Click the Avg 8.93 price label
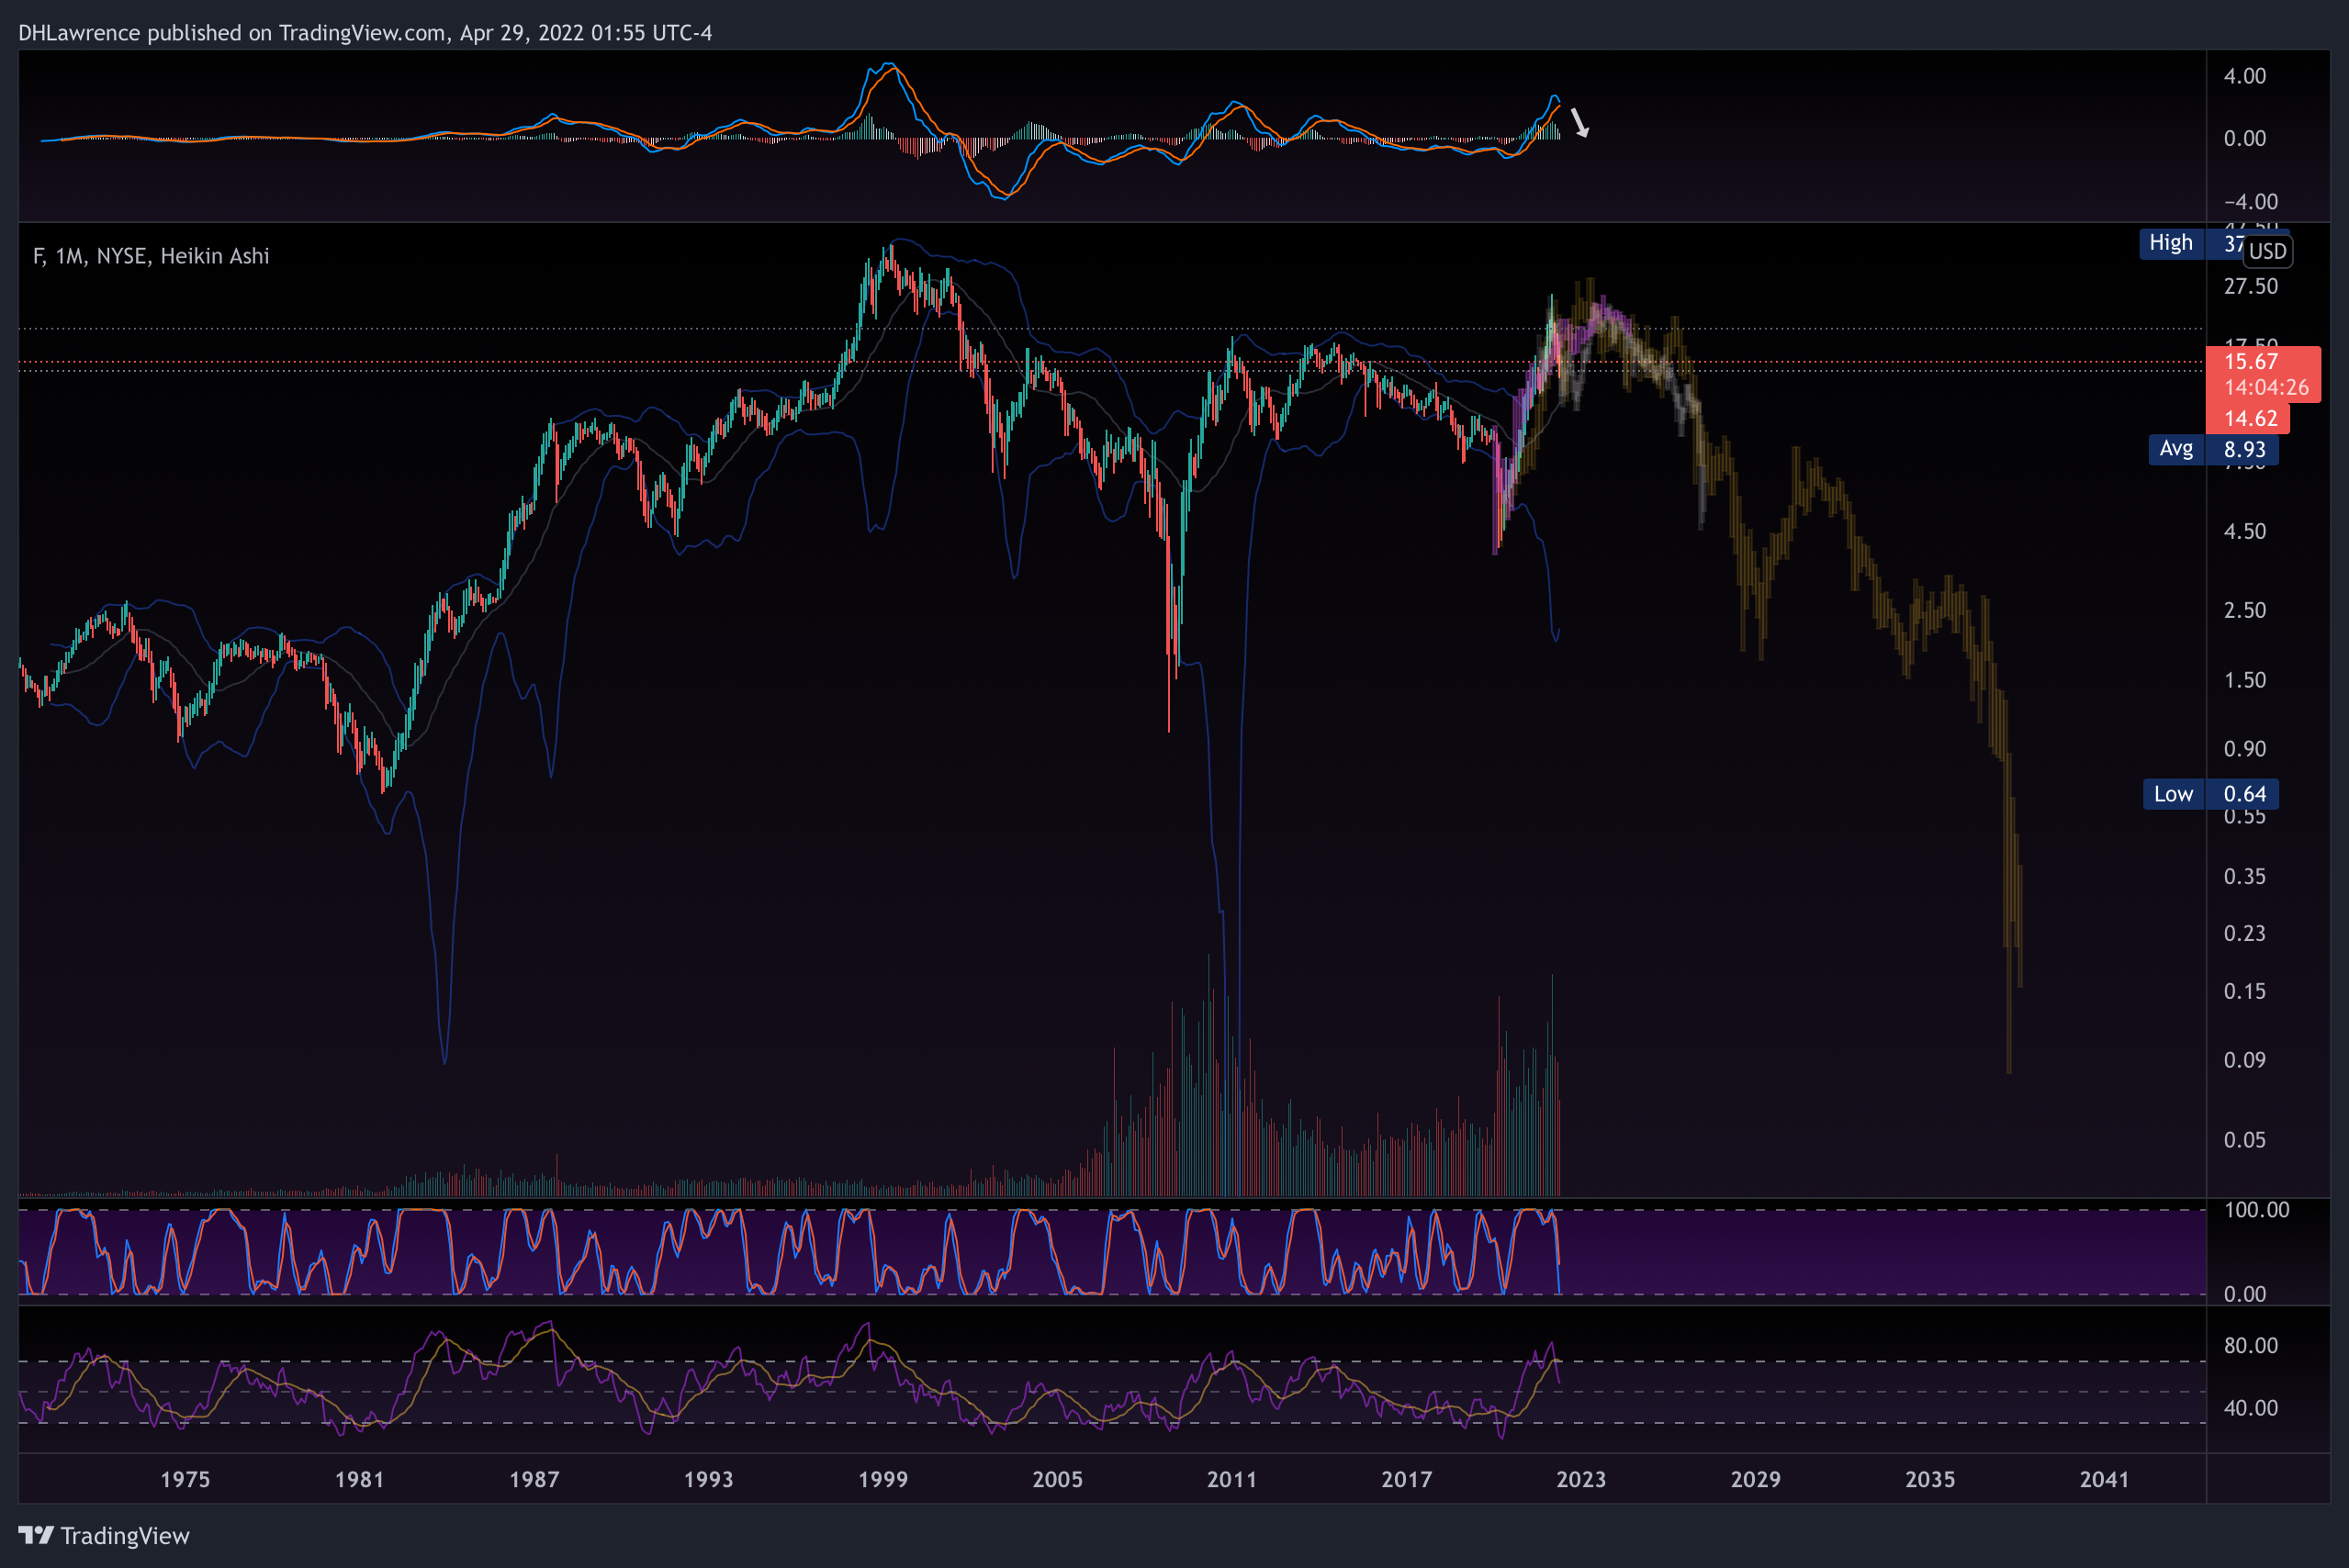Viewport: 2349px width, 1568px height. tap(2214, 449)
